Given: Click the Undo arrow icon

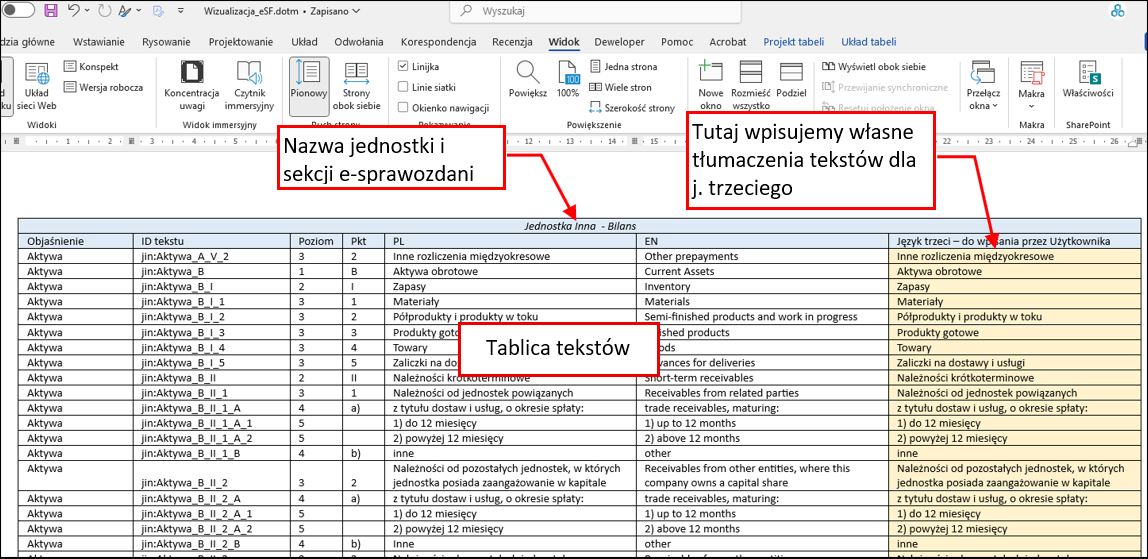Looking at the screenshot, I should (x=73, y=11).
